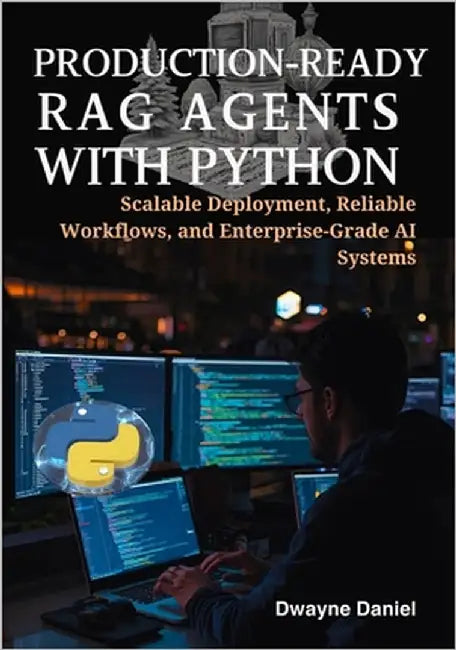Click the subtitle line "Workflows, and Enterprise-Grade AI"

tap(238, 231)
